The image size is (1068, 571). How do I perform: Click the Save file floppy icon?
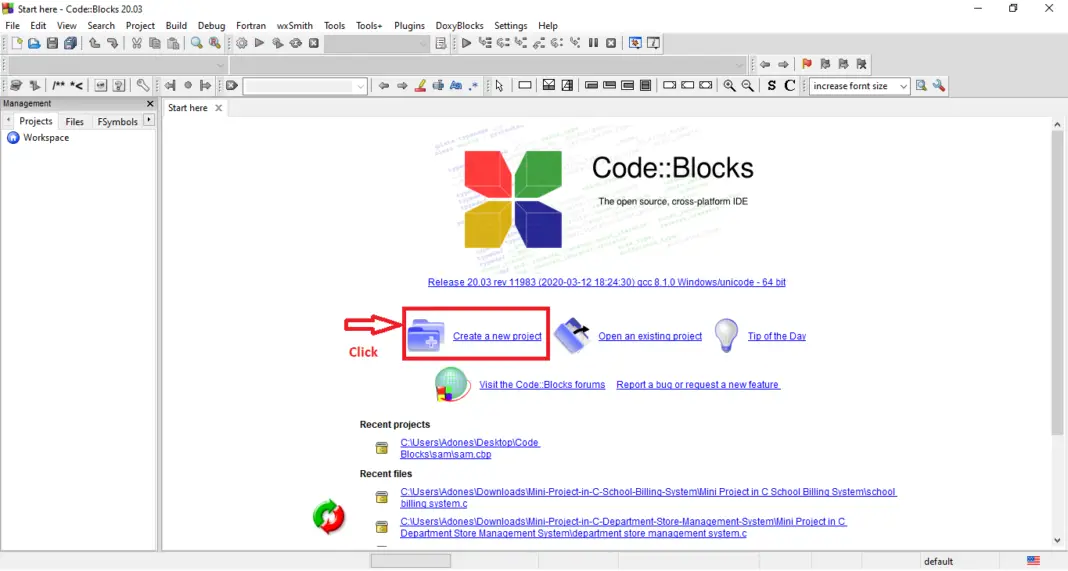tap(52, 44)
